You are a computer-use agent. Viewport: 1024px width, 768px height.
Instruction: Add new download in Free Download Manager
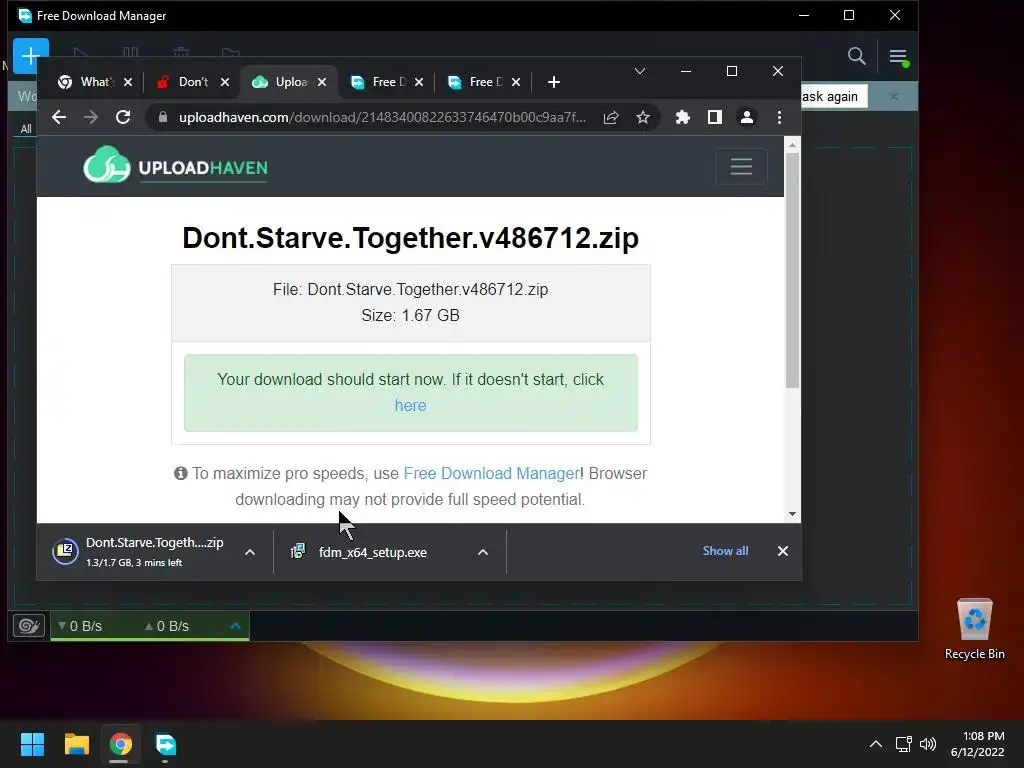coord(31,56)
